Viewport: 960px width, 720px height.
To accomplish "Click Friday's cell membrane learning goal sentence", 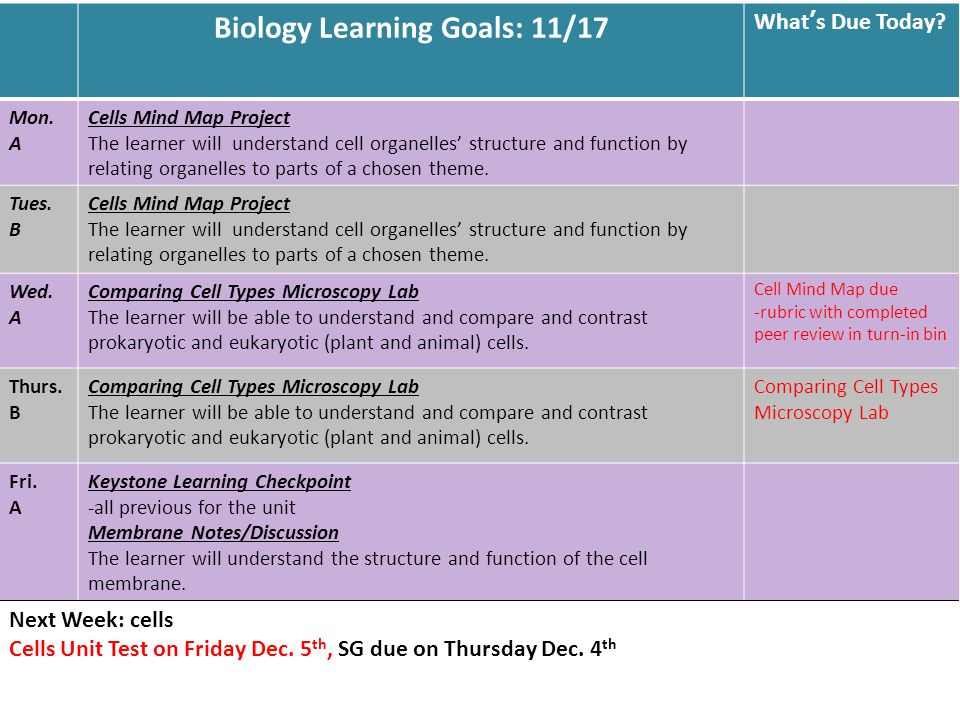I will (x=367, y=571).
